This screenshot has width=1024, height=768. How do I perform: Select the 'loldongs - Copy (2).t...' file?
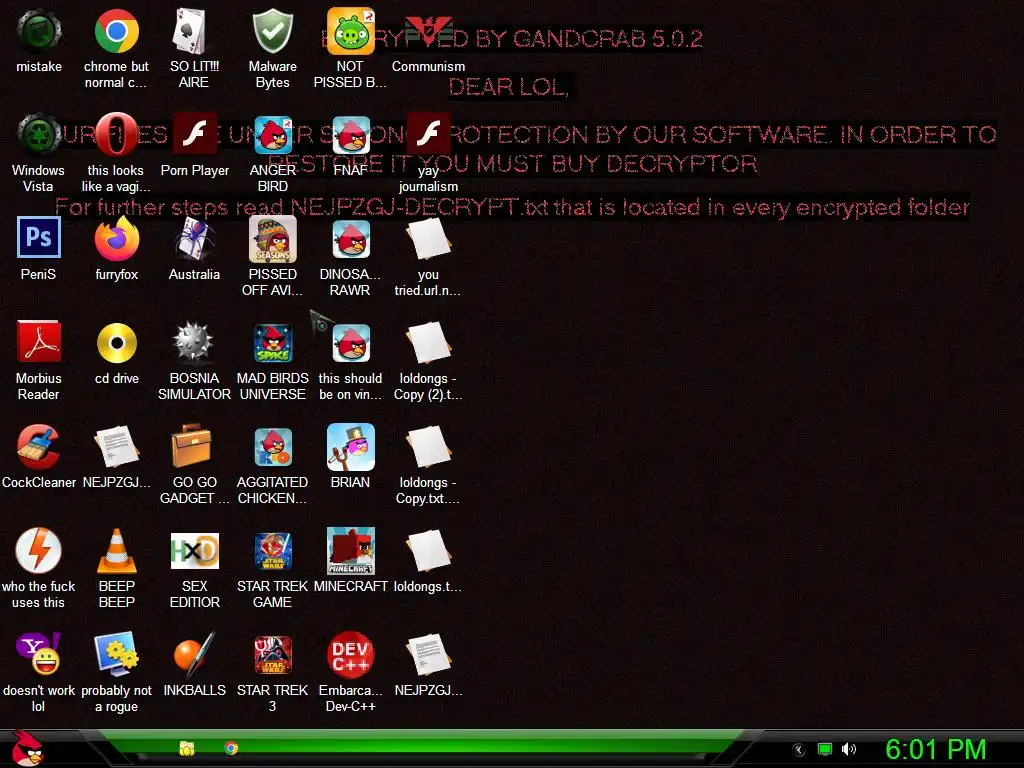tap(428, 342)
